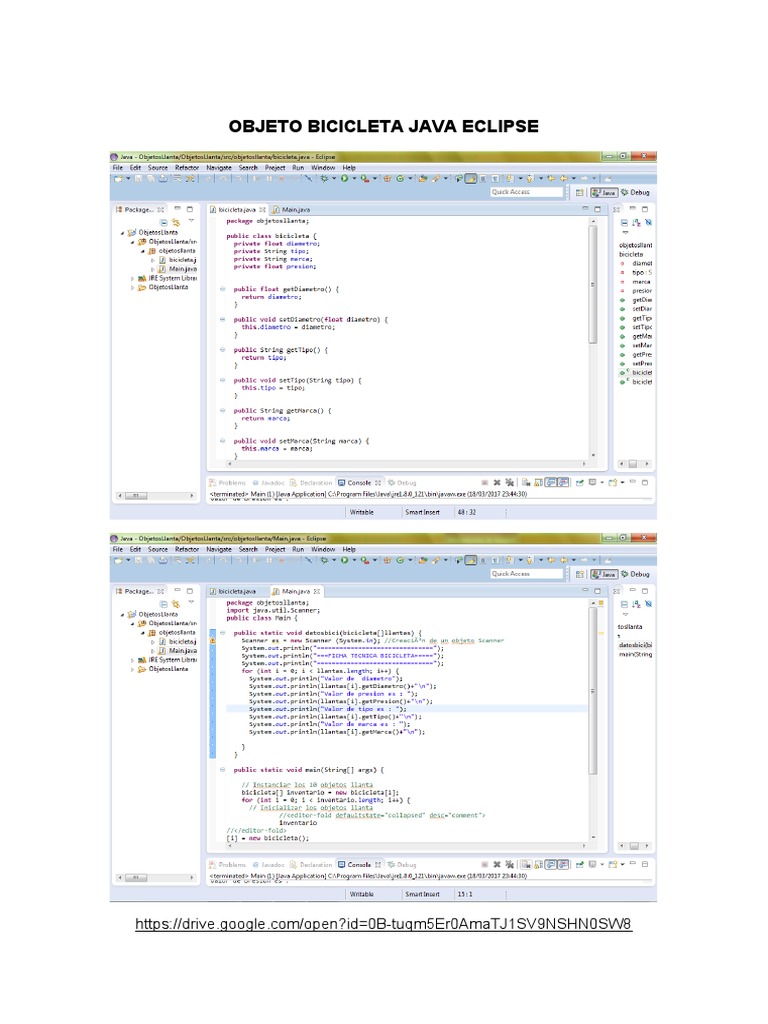Click the green Run button in upper Eclipse toolbar
Screen dimensions: 768x1024
pyautogui.click(x=343, y=179)
